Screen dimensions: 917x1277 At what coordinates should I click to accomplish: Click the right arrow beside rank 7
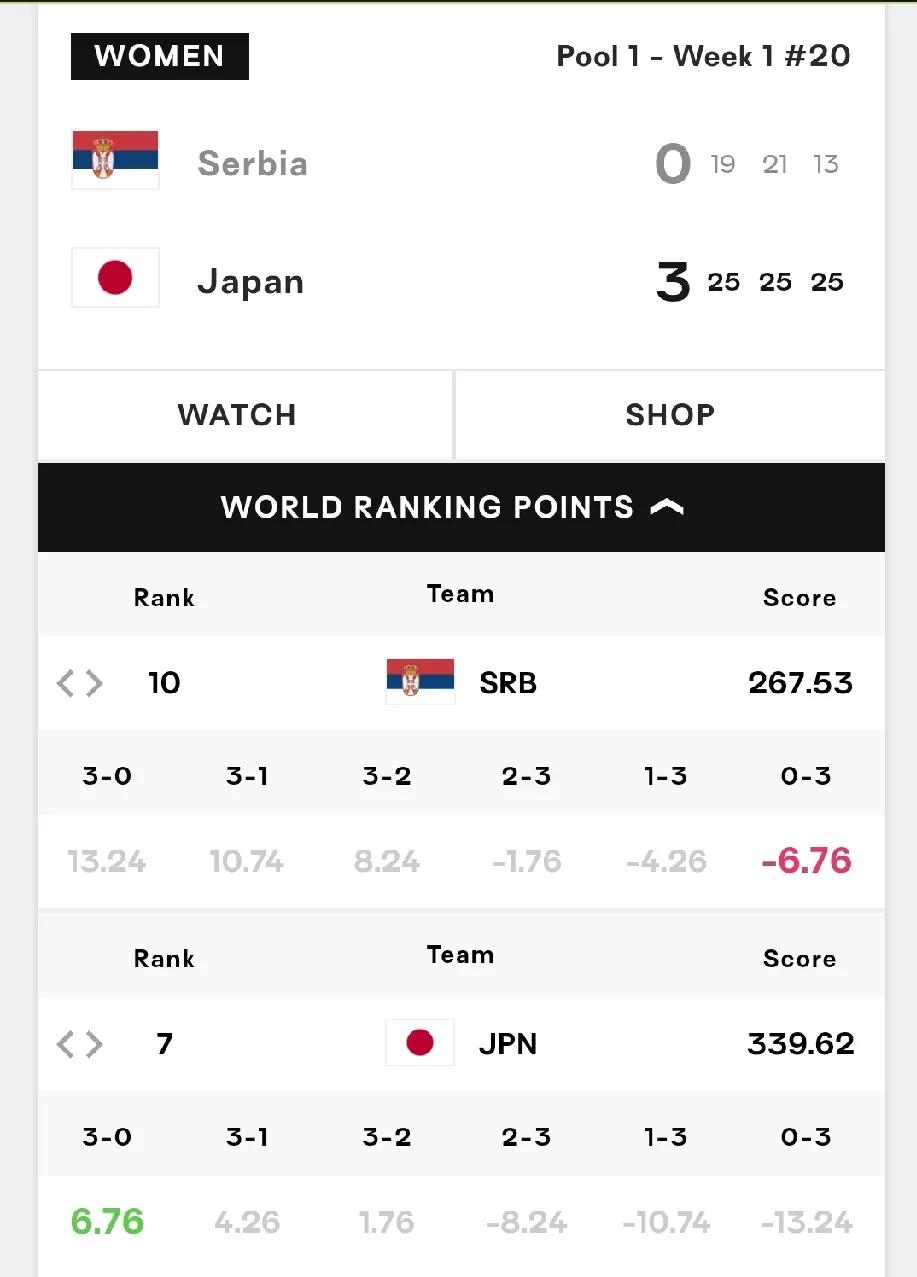[94, 1044]
